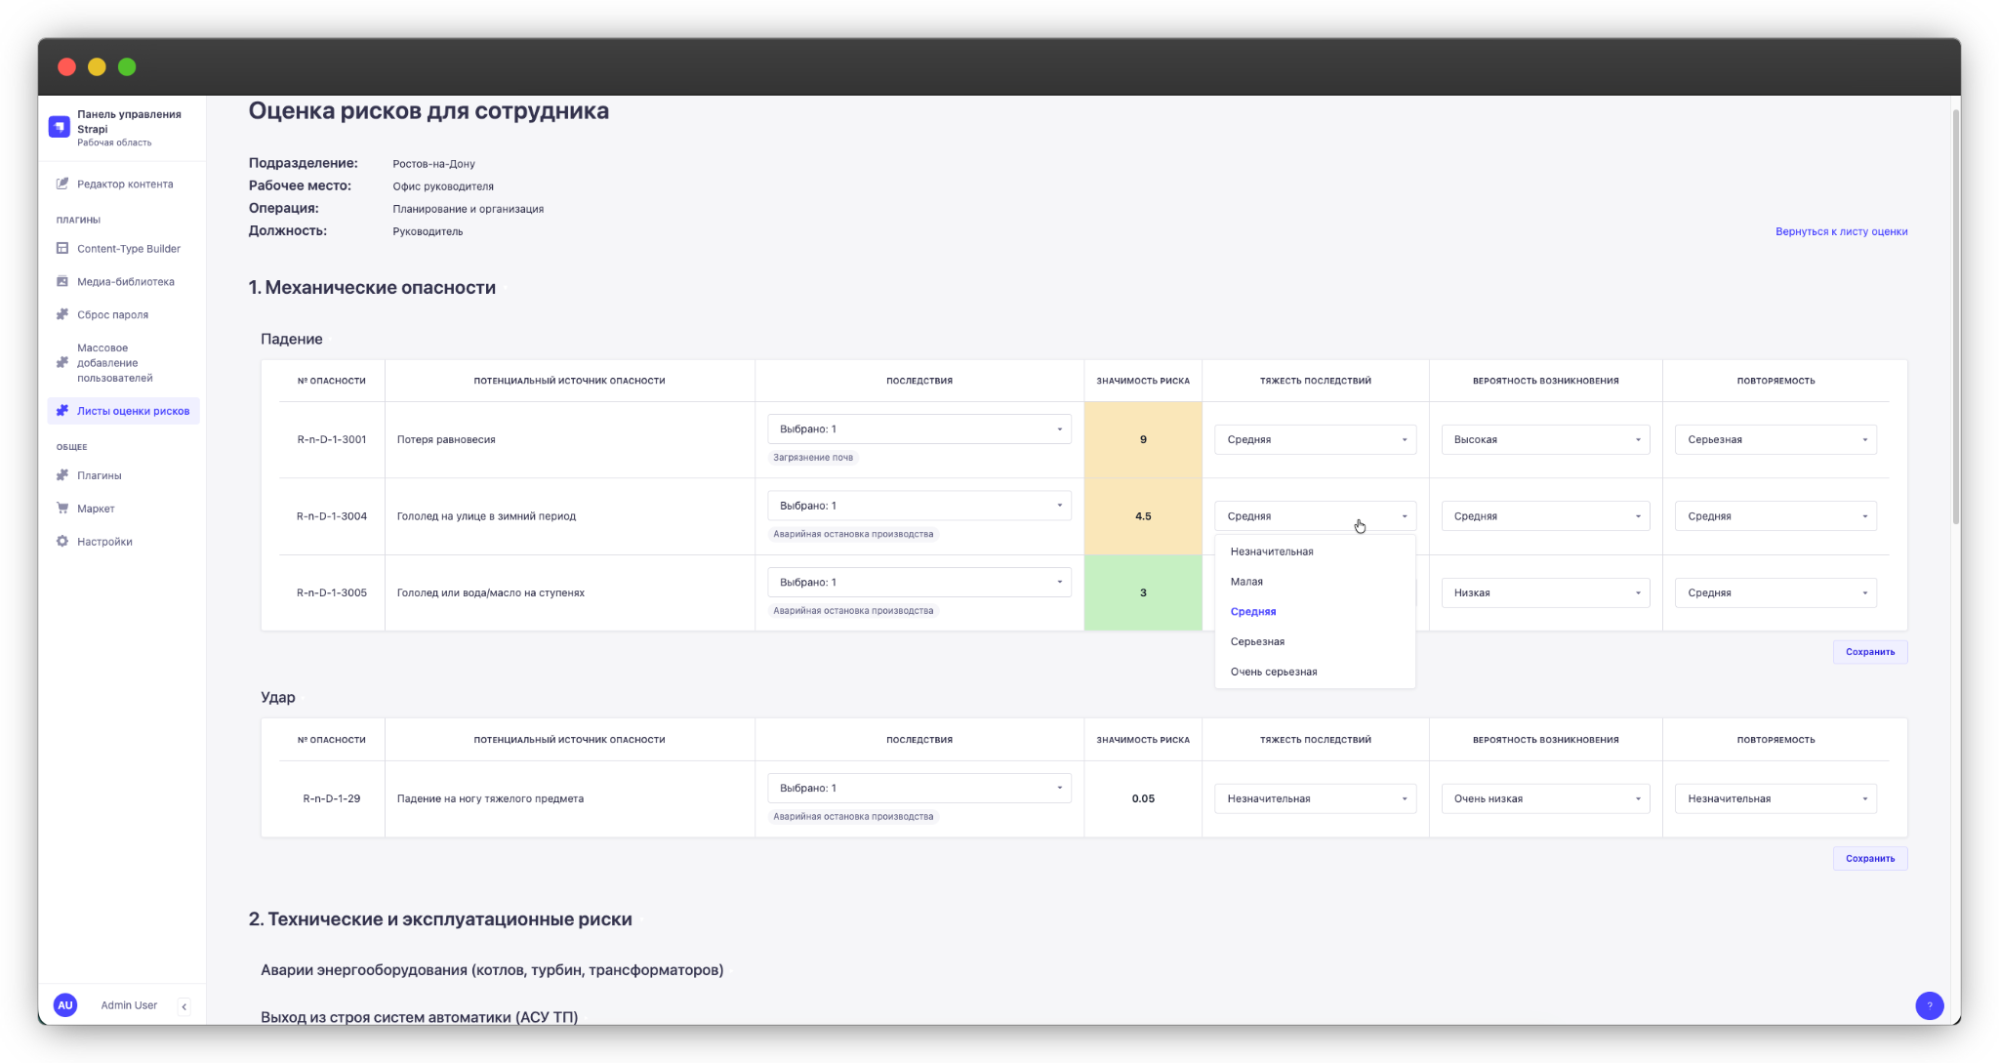Image resolution: width=1999 pixels, height=1063 pixels.
Task: Open probability dropdown showing Очень низкая
Action: pos(1544,798)
